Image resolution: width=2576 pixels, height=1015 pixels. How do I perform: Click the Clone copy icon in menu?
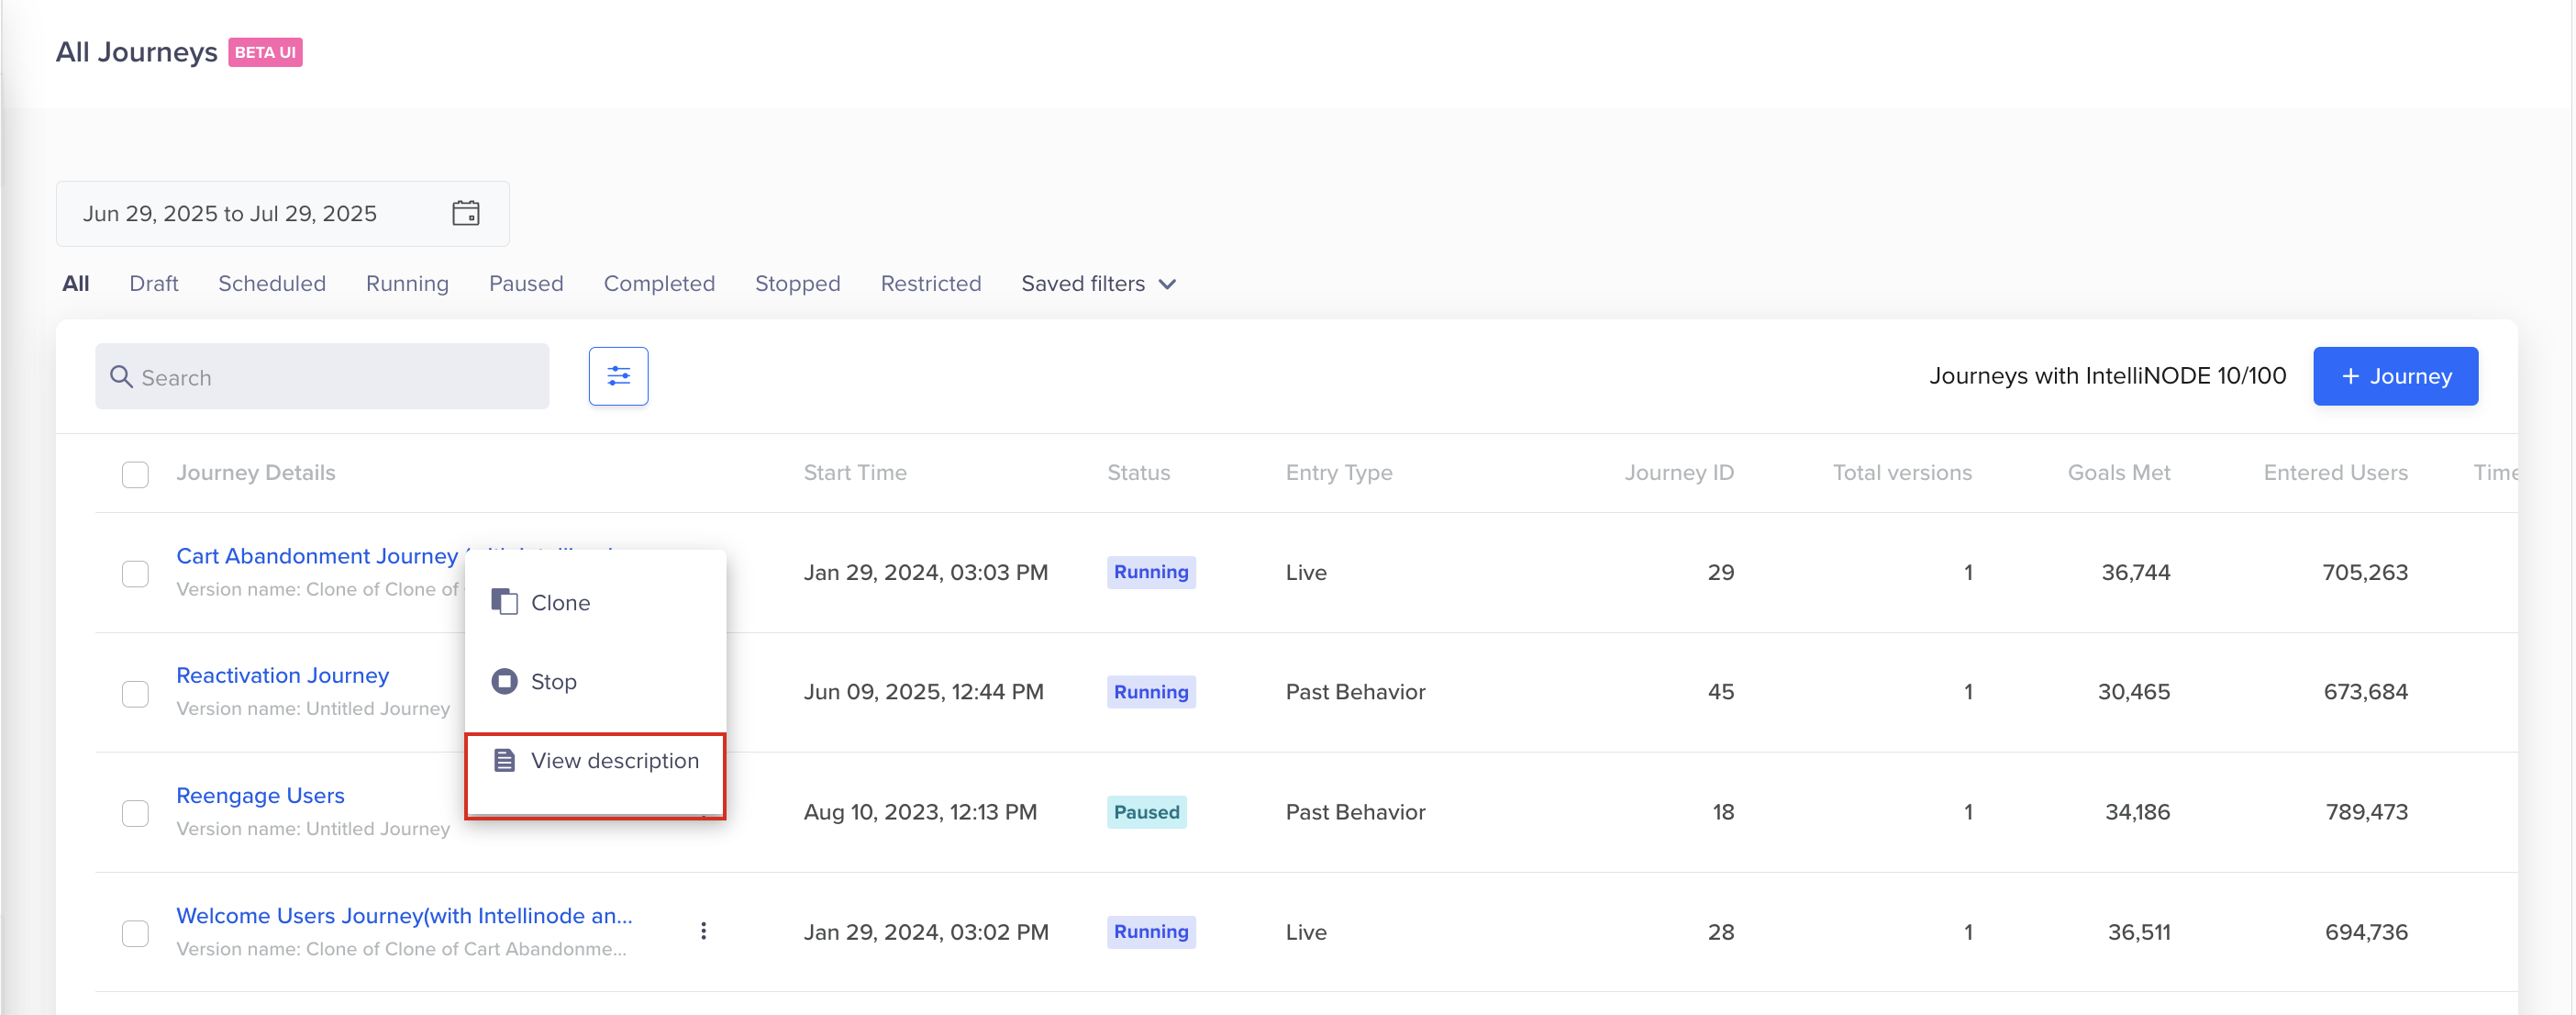tap(505, 602)
